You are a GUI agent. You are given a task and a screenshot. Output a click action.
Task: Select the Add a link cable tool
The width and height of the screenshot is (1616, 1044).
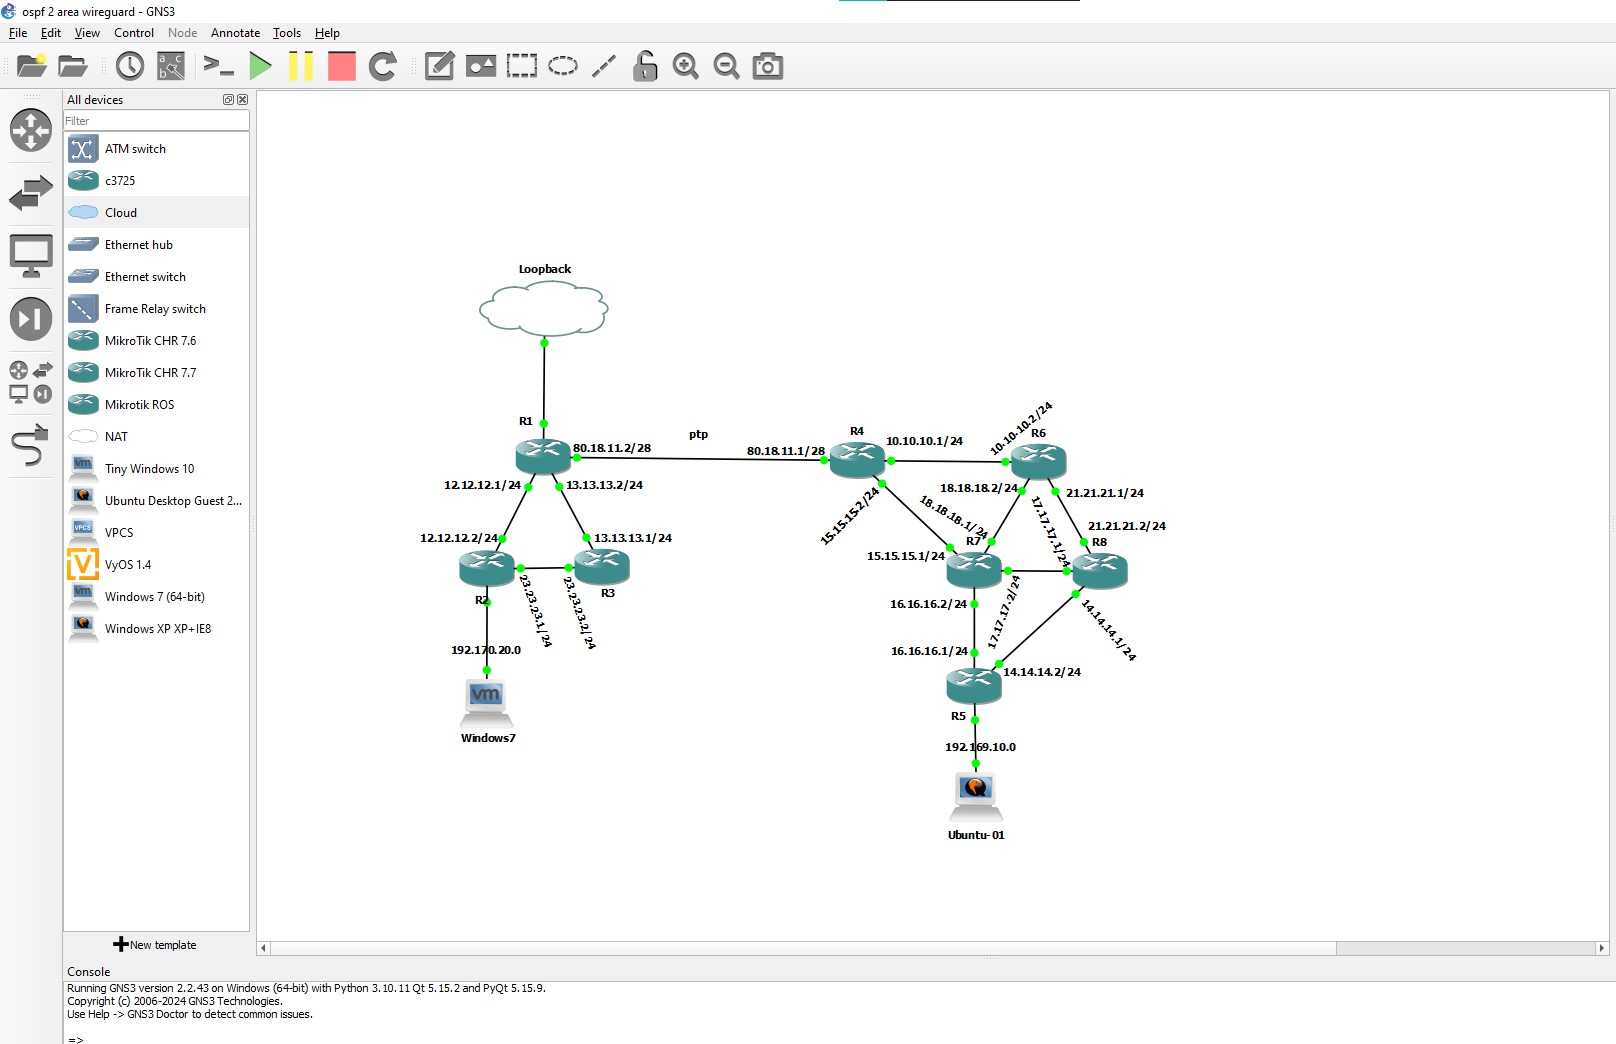click(31, 445)
